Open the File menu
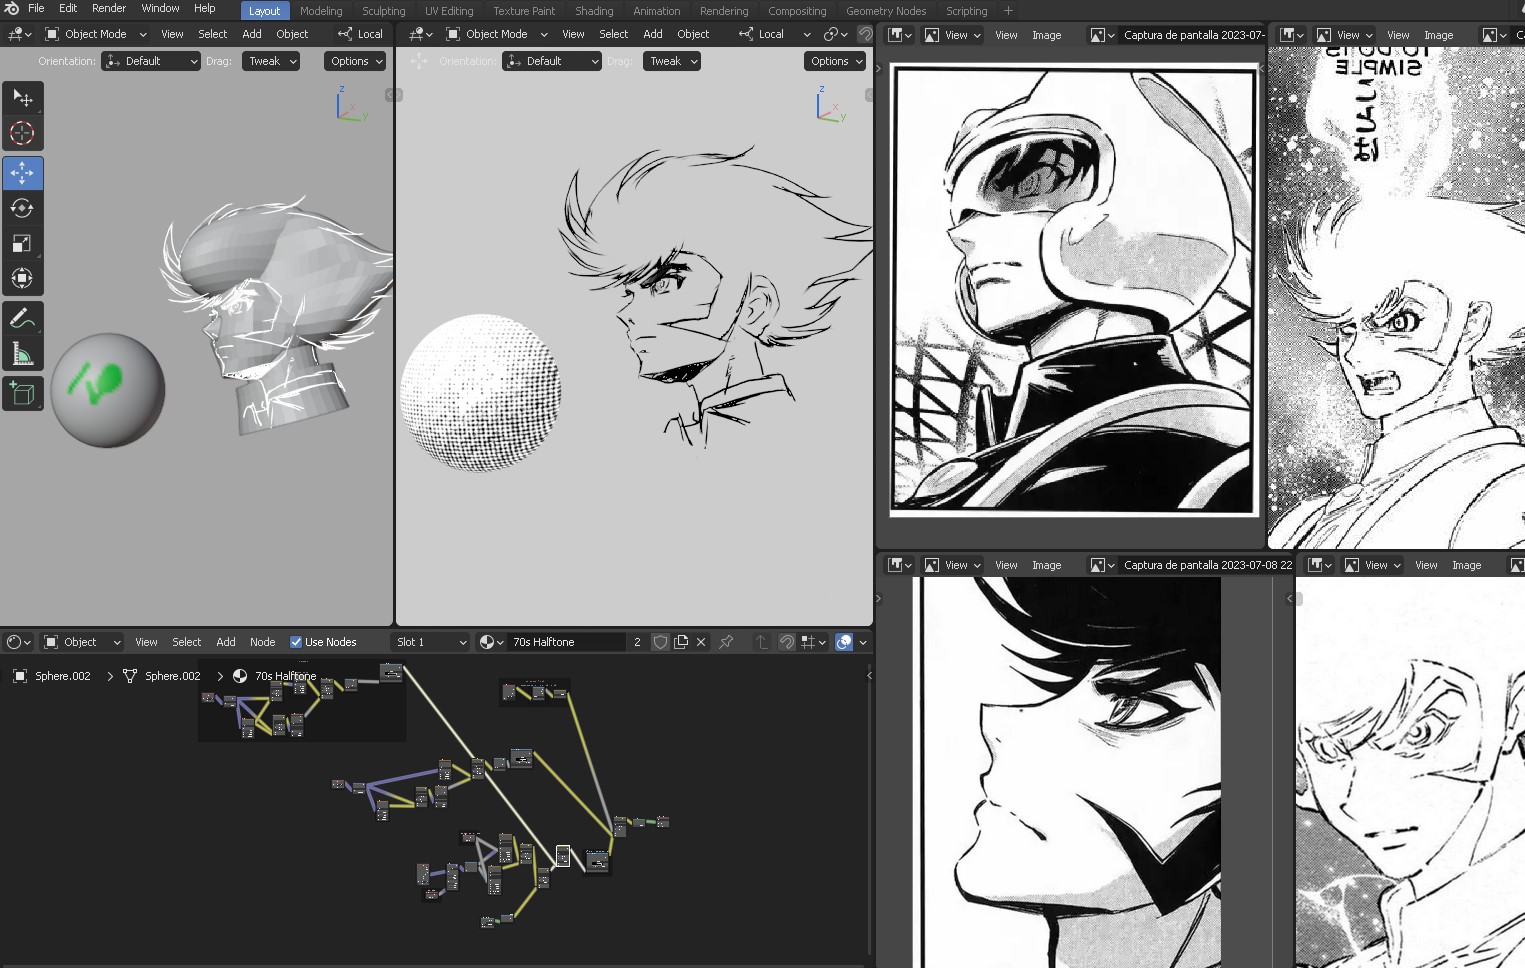1525x968 pixels. coord(36,8)
